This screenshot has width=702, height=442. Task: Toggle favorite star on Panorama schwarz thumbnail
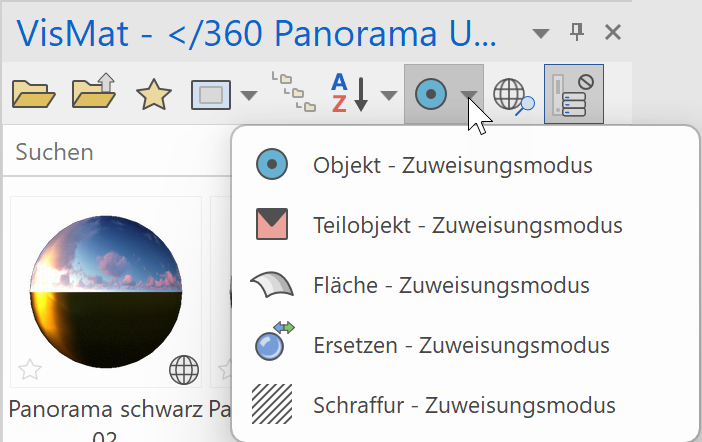[30, 369]
